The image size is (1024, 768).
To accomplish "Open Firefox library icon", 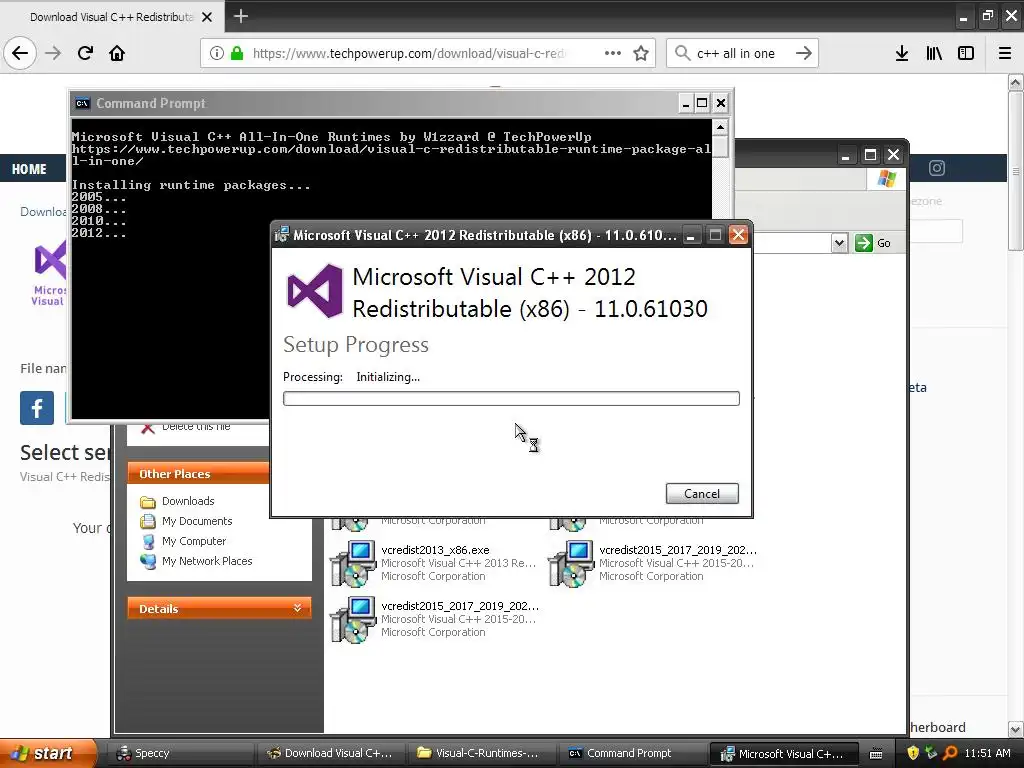I will (934, 53).
